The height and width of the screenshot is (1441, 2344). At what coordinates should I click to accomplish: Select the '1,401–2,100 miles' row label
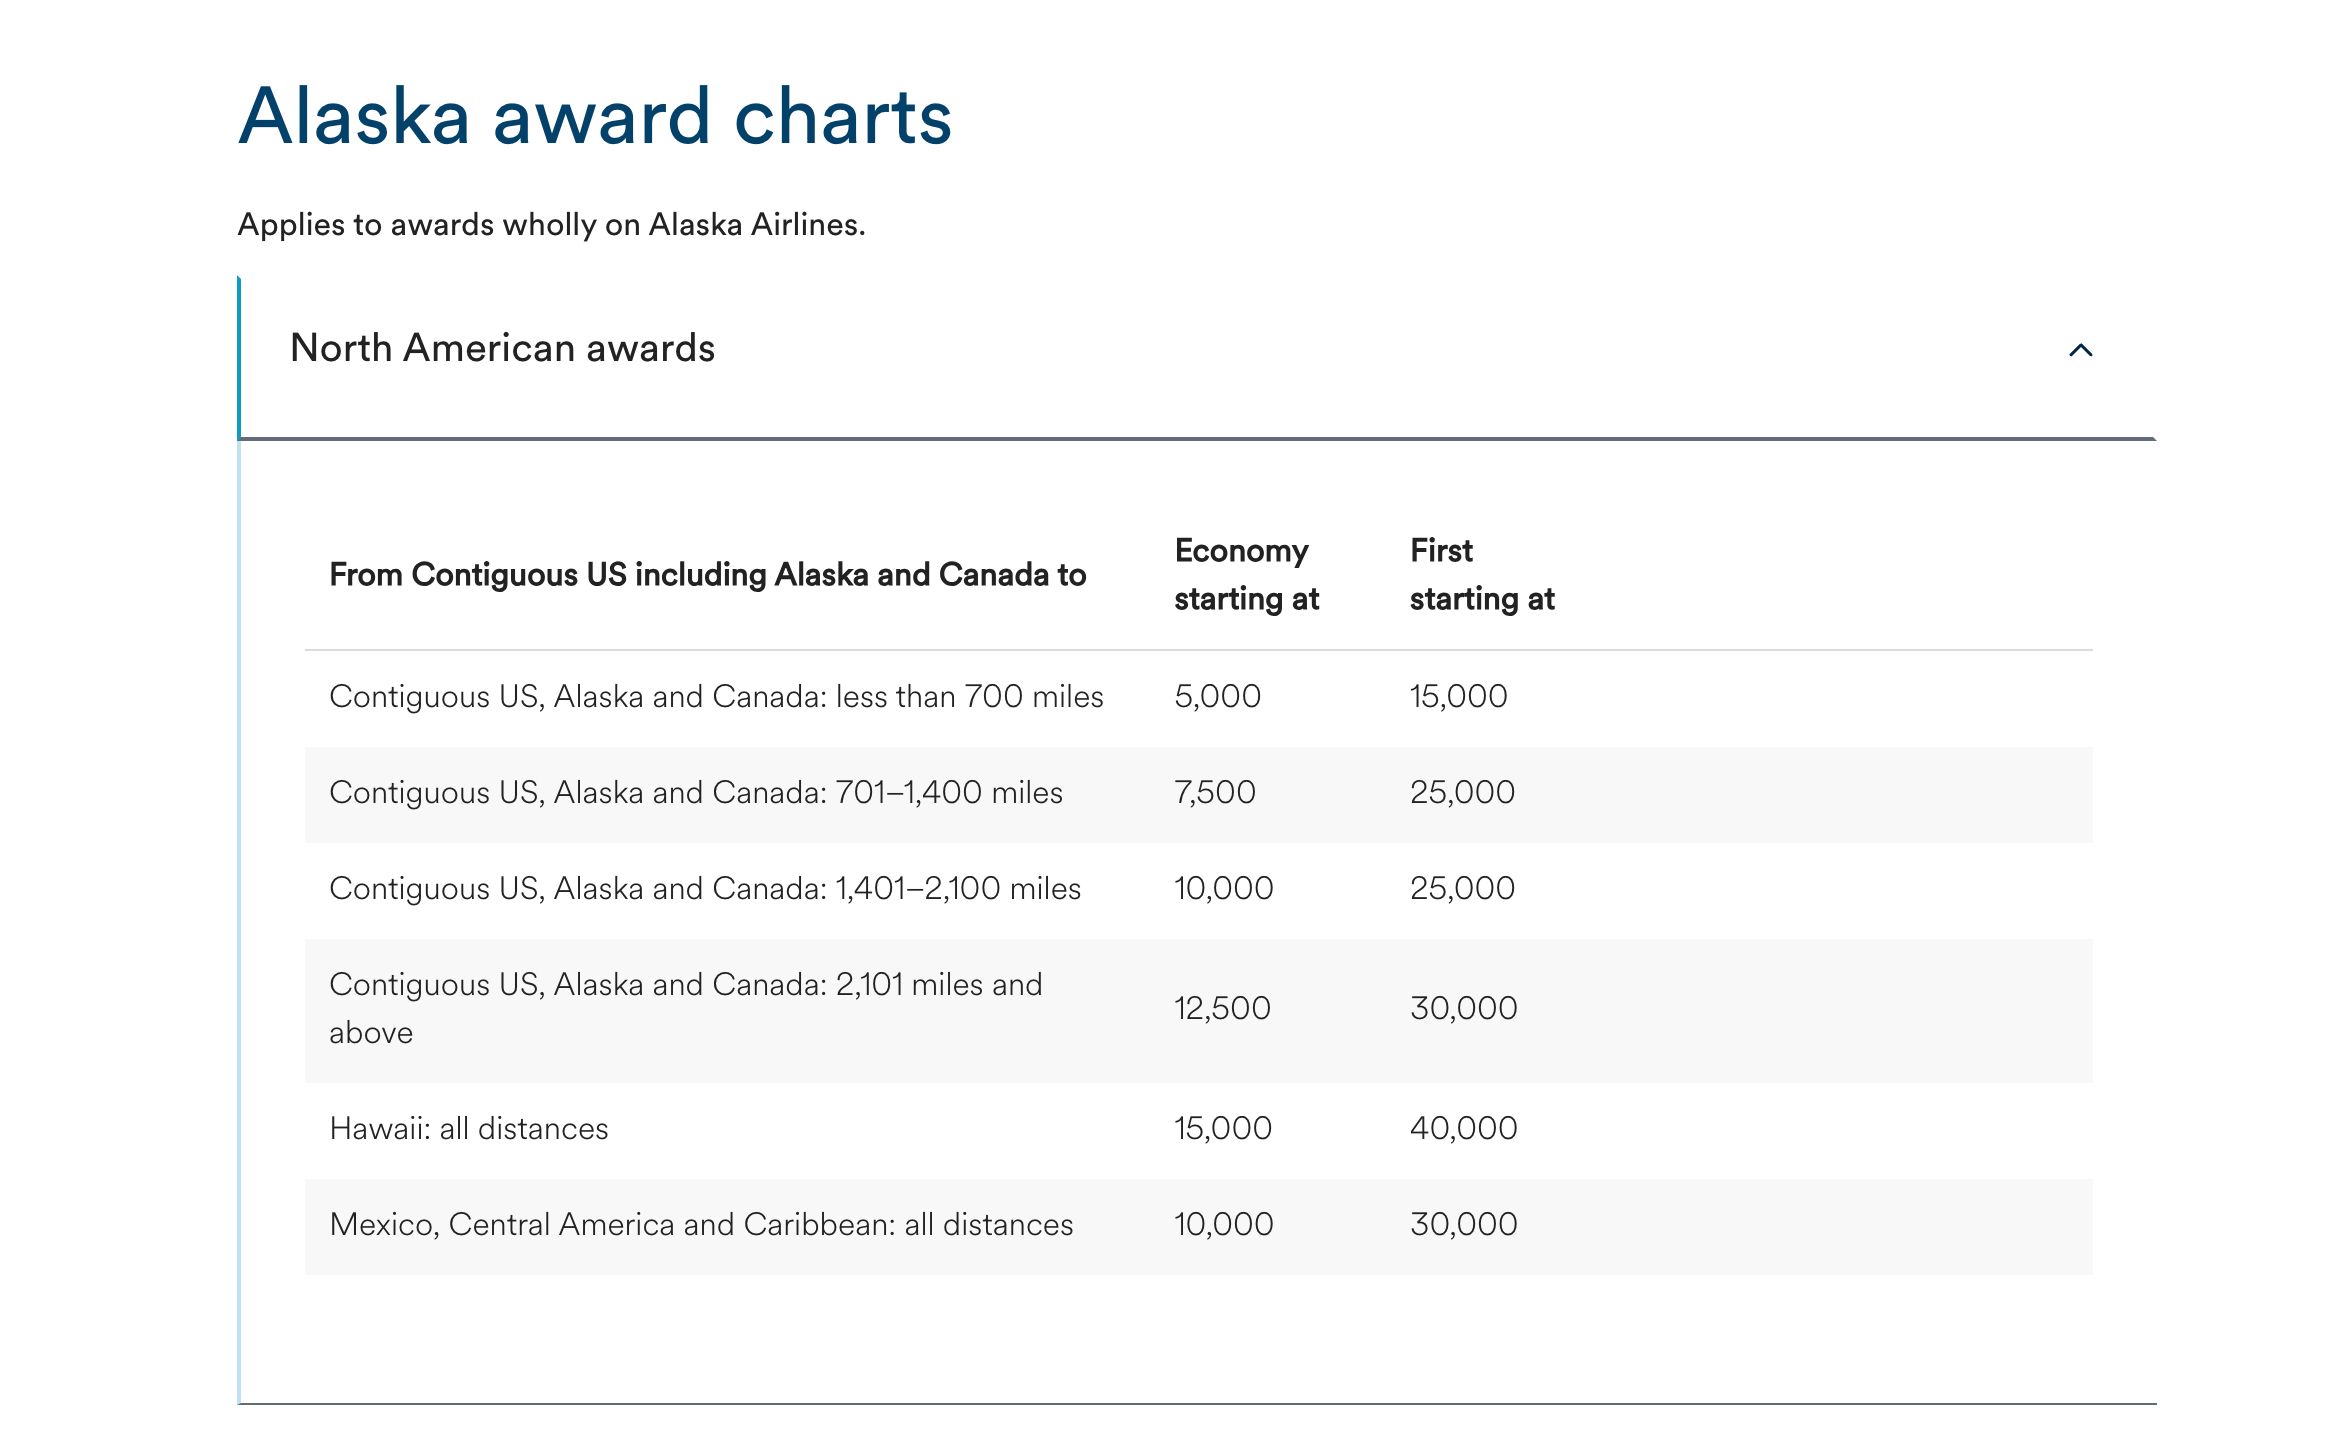[705, 888]
